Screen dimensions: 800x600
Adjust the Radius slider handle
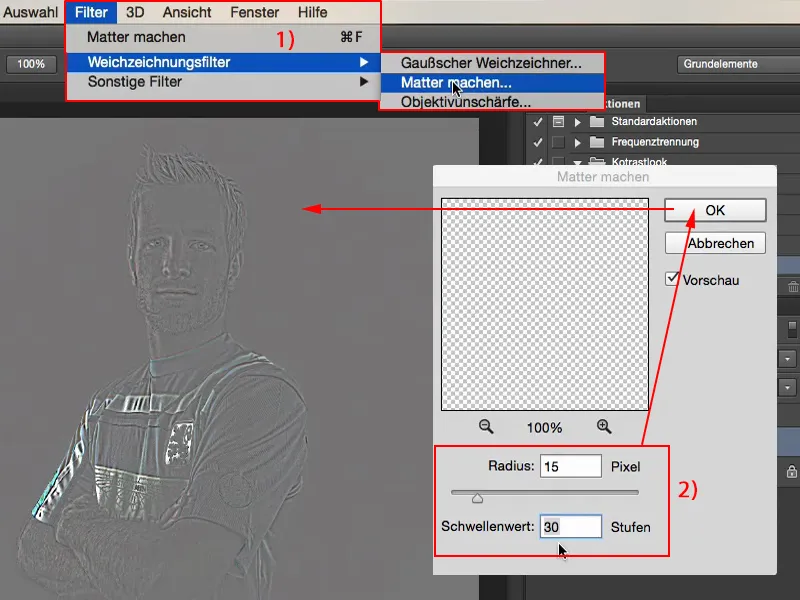coord(477,497)
